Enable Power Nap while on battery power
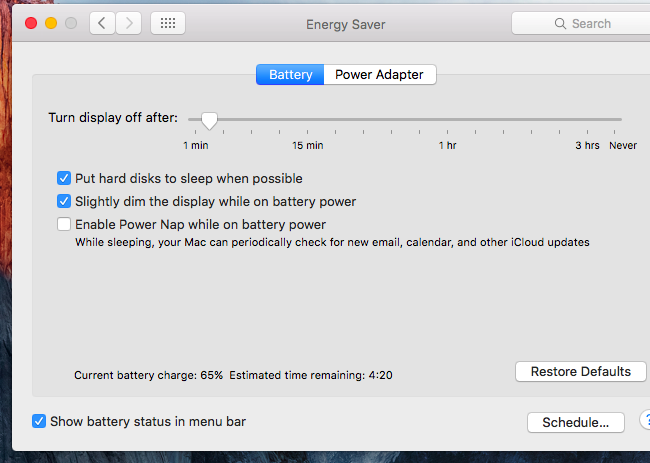 (64, 224)
